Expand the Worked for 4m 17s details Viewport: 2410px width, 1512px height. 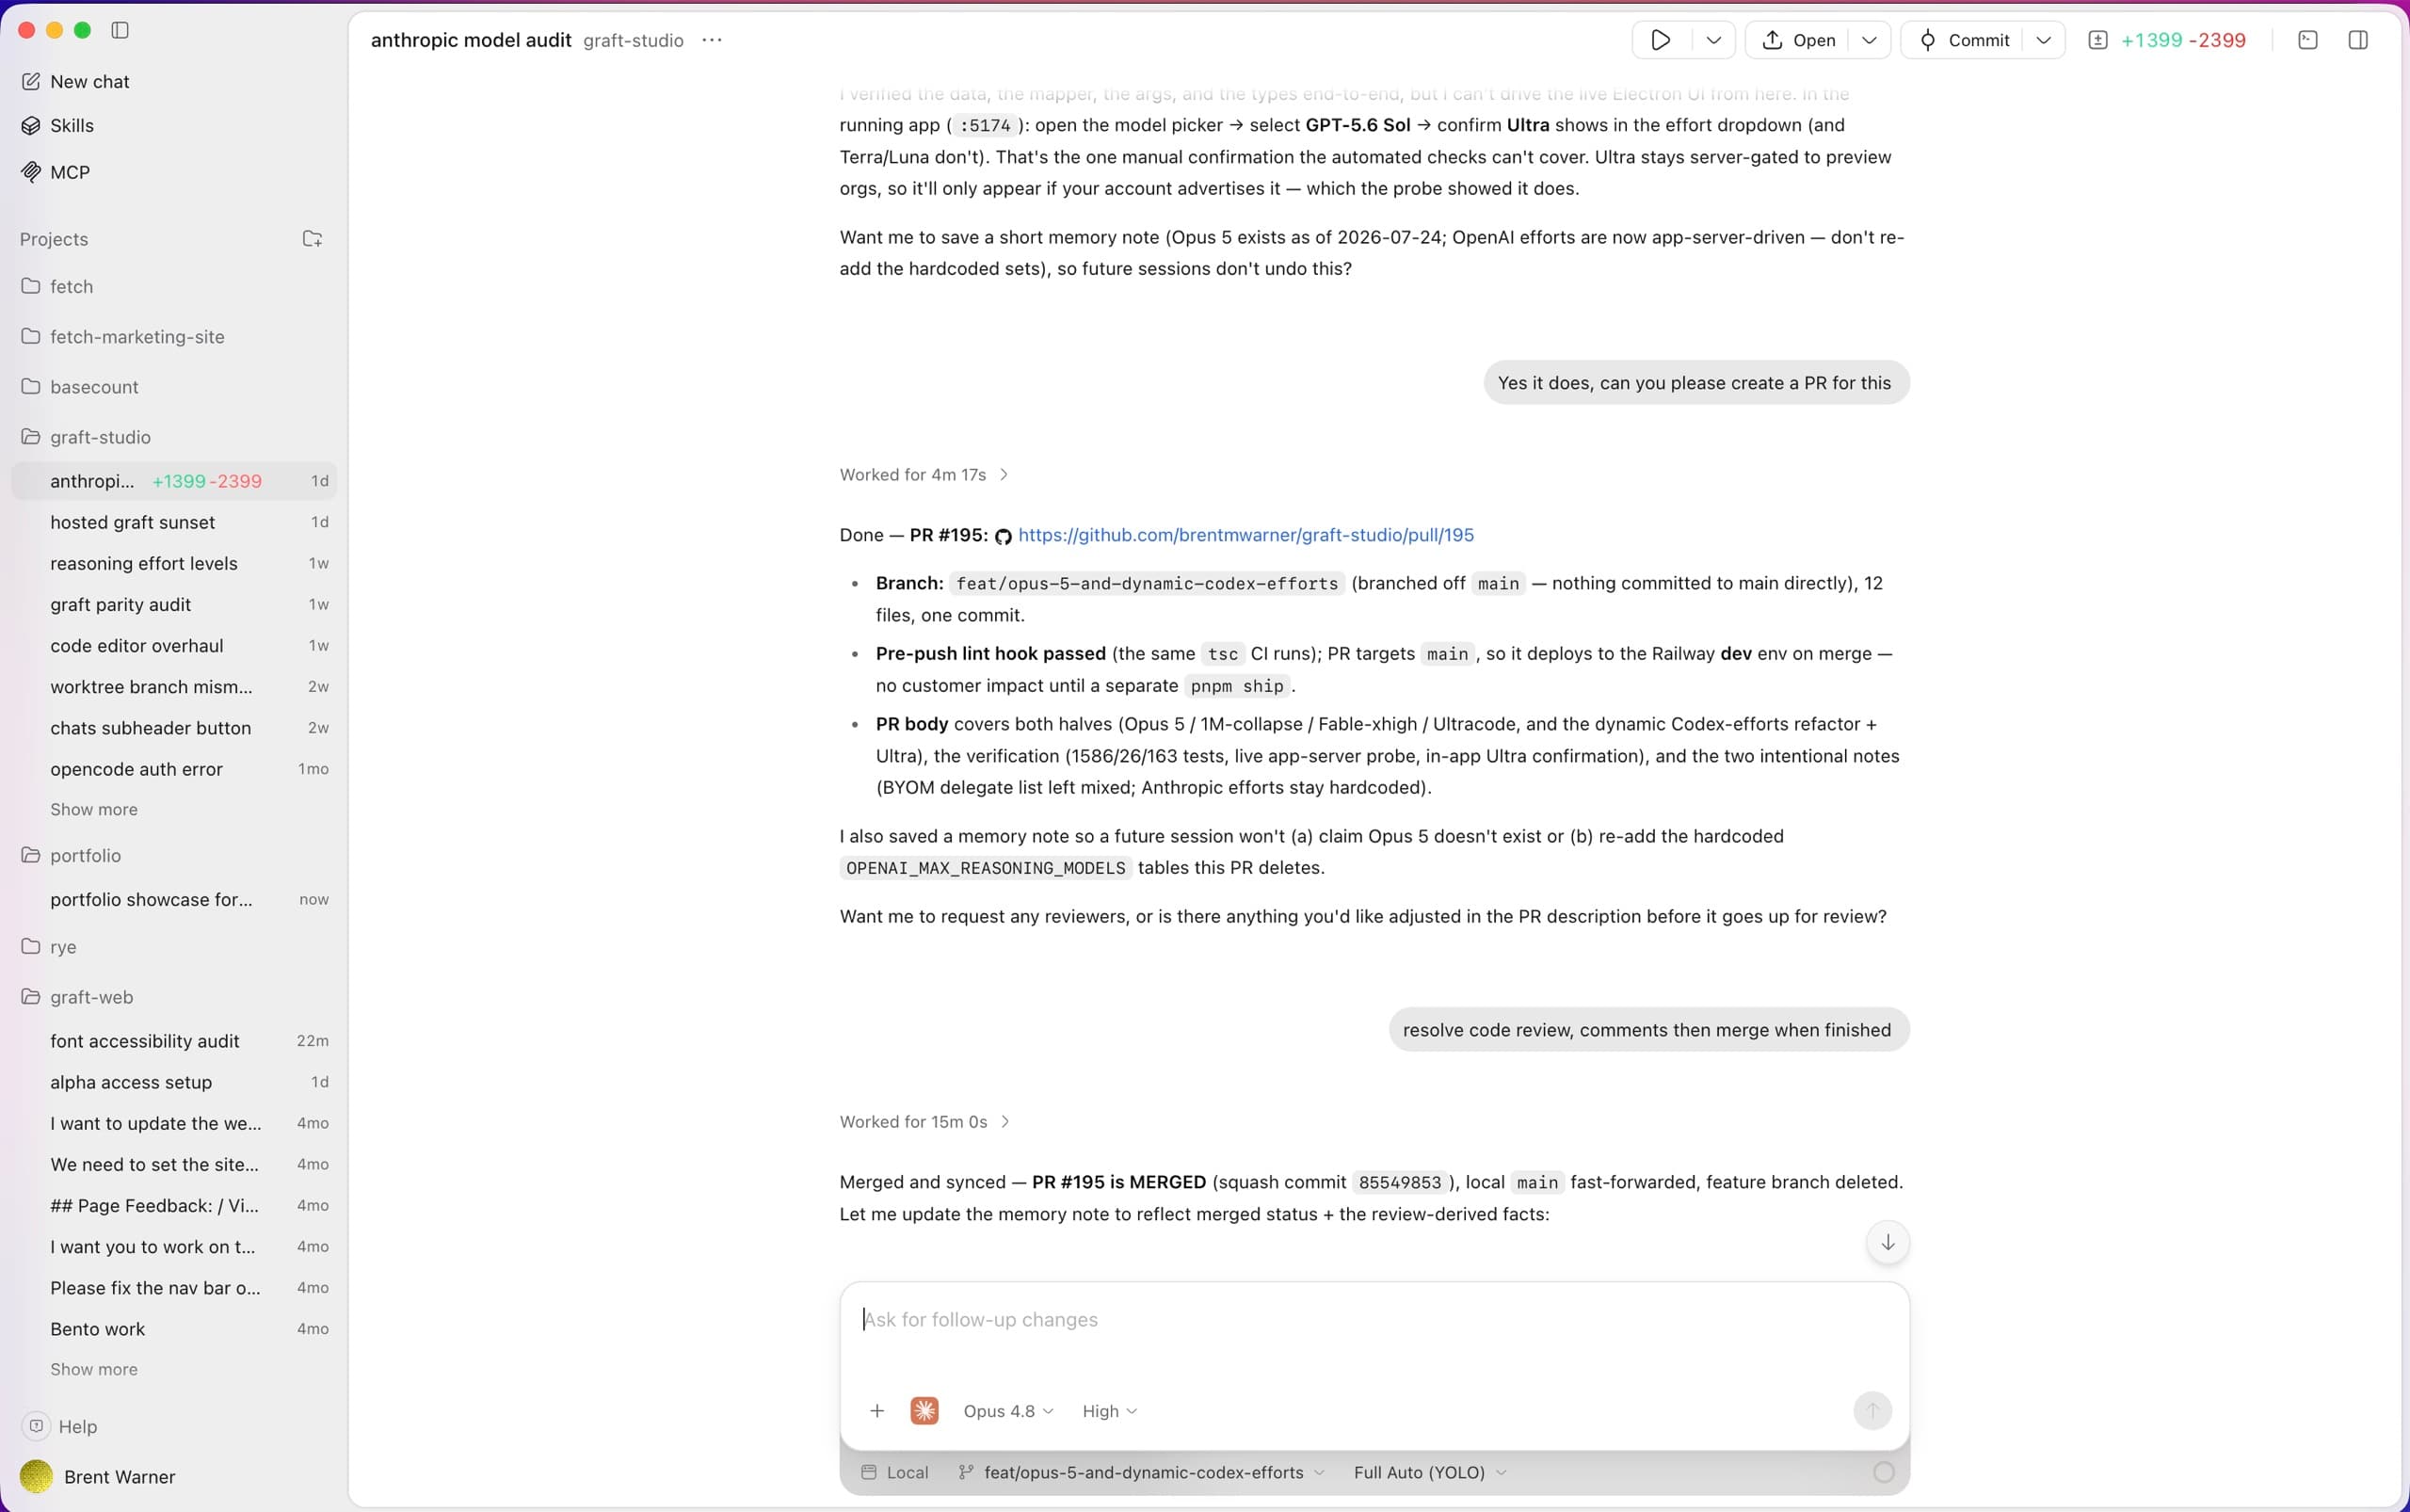point(924,475)
